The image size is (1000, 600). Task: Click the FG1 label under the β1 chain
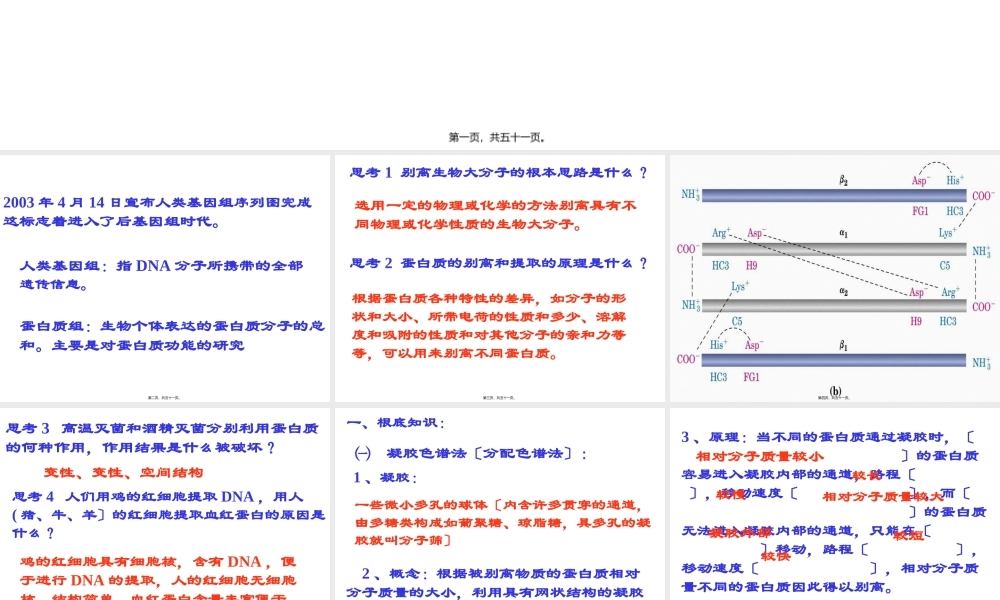pyautogui.click(x=751, y=378)
